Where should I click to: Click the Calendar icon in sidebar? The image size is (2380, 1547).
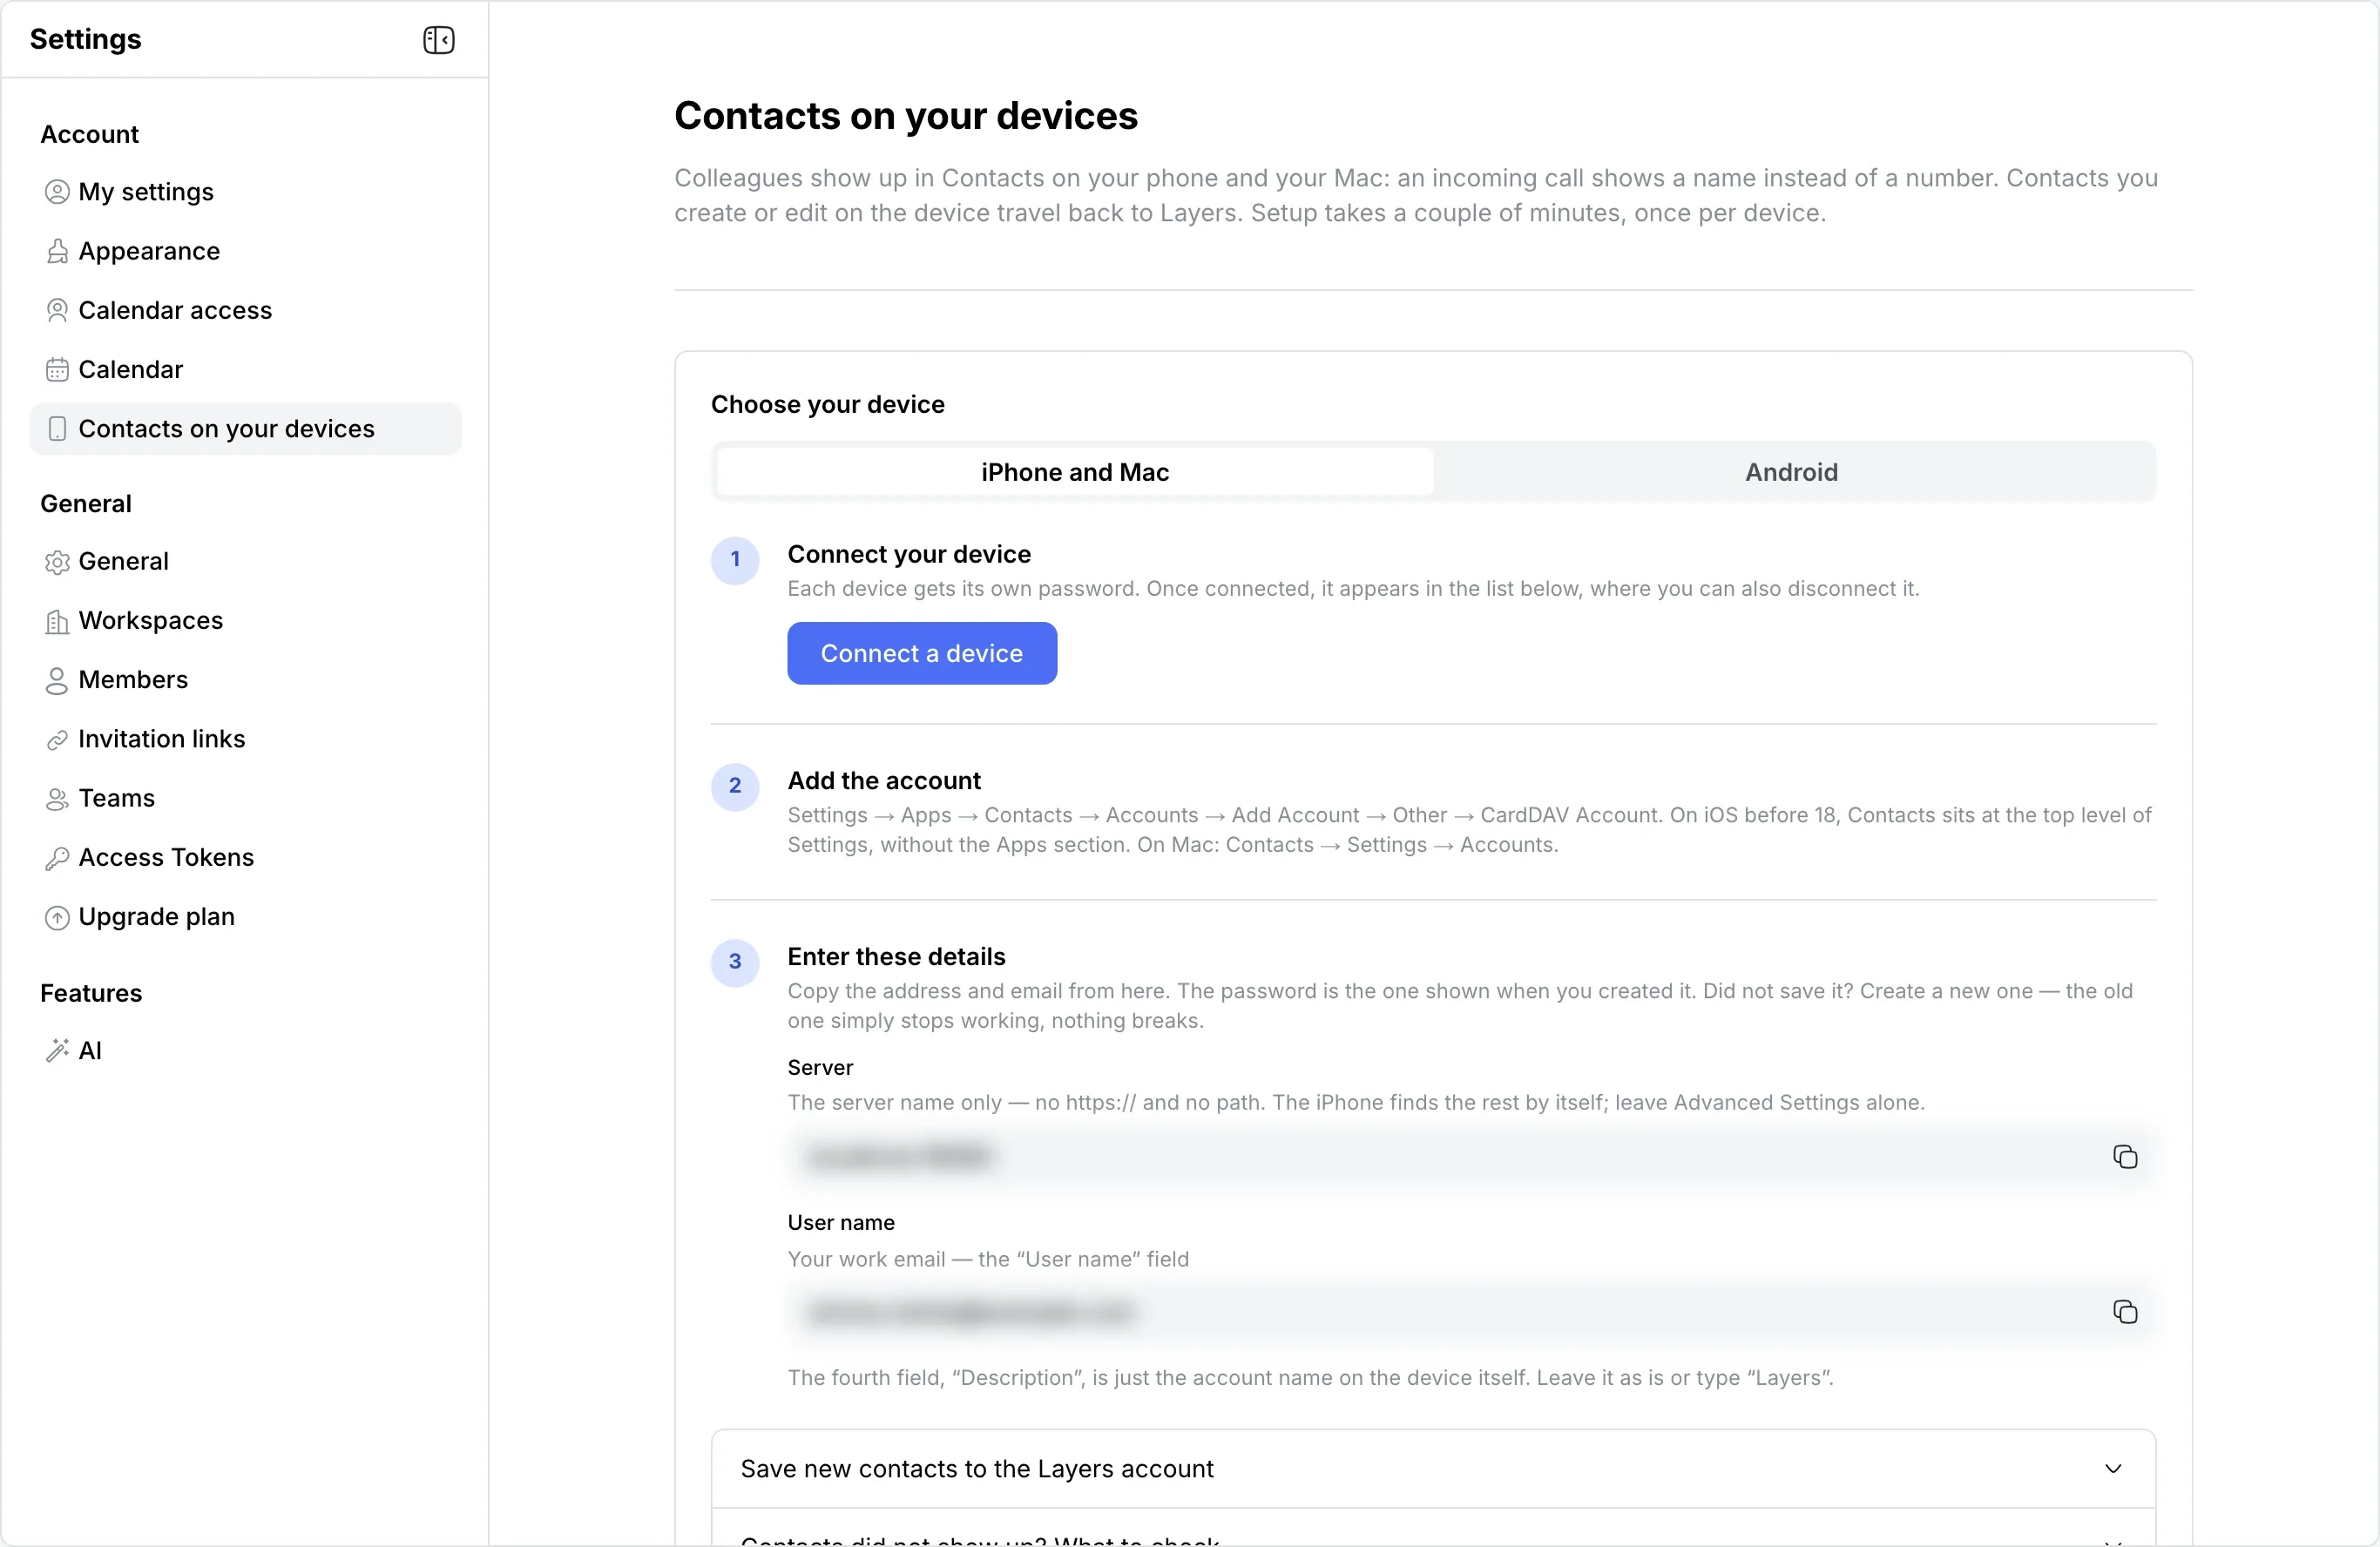coord(57,370)
